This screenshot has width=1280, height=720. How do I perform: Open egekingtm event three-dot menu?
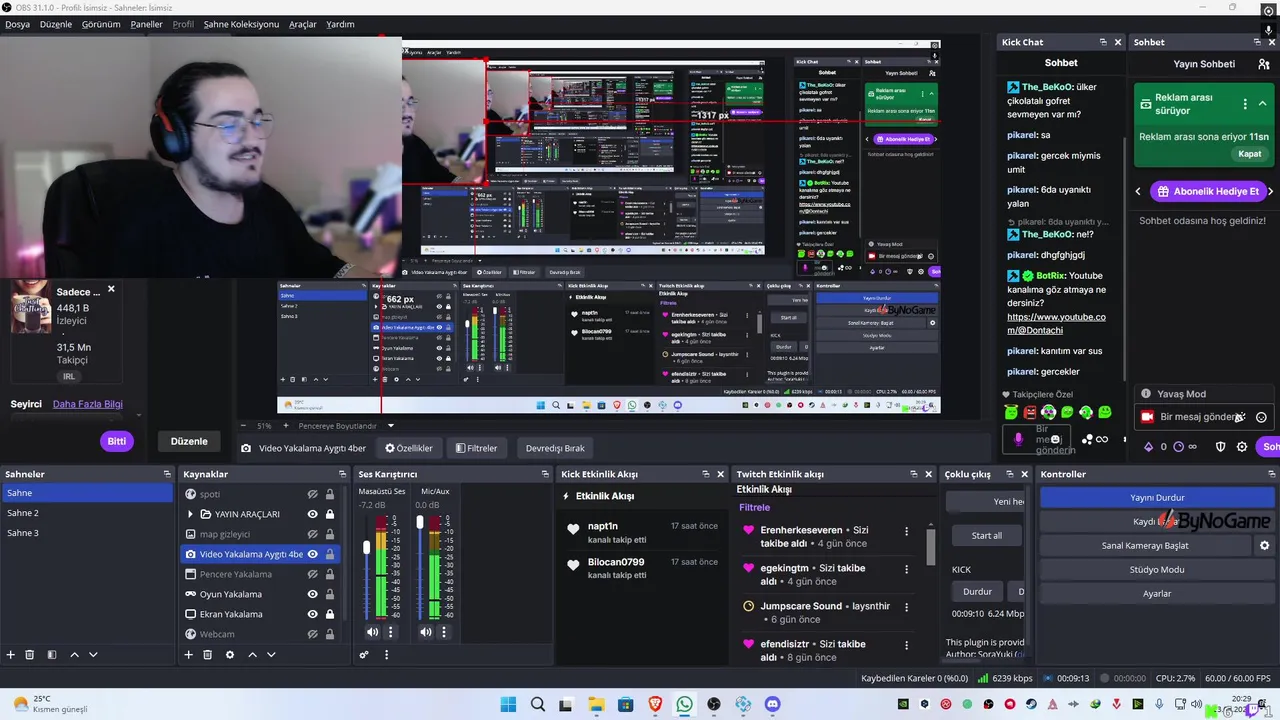(x=907, y=569)
